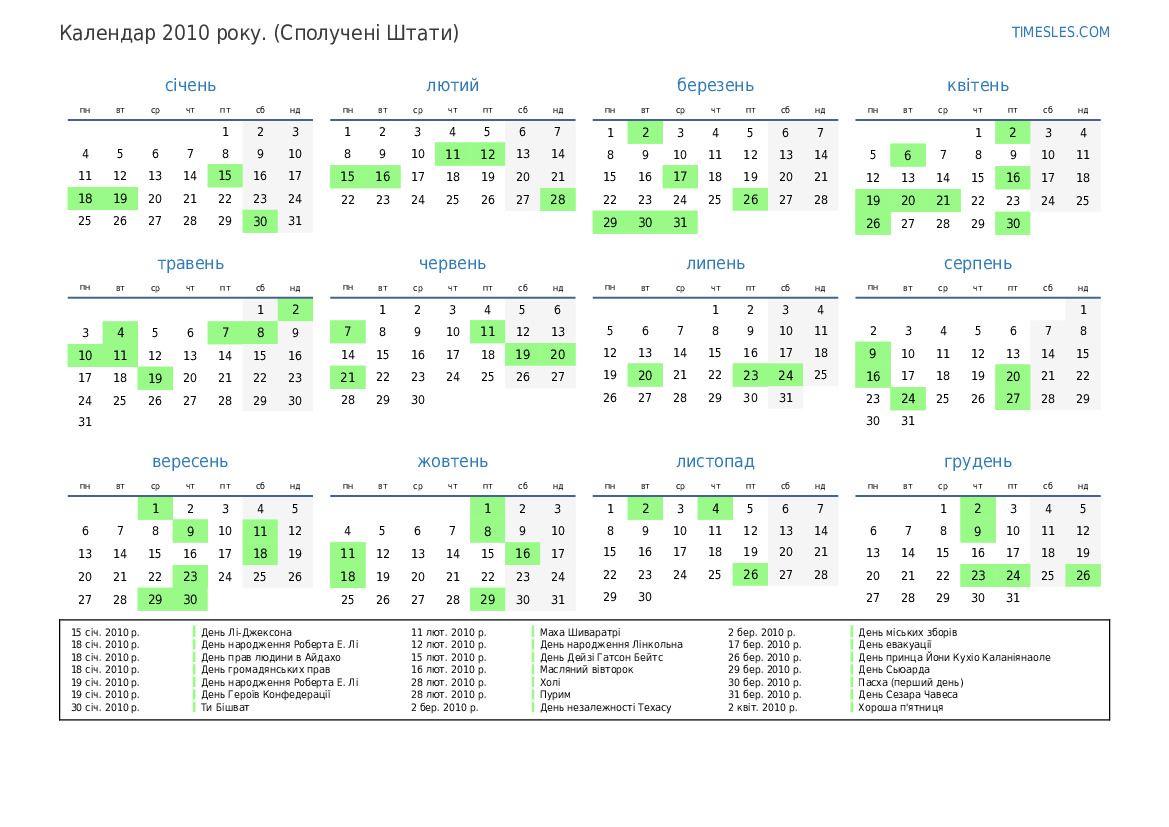The width and height of the screenshot is (1169, 827).
Task: Select highlighted 6 in квітень
Action: coord(907,155)
